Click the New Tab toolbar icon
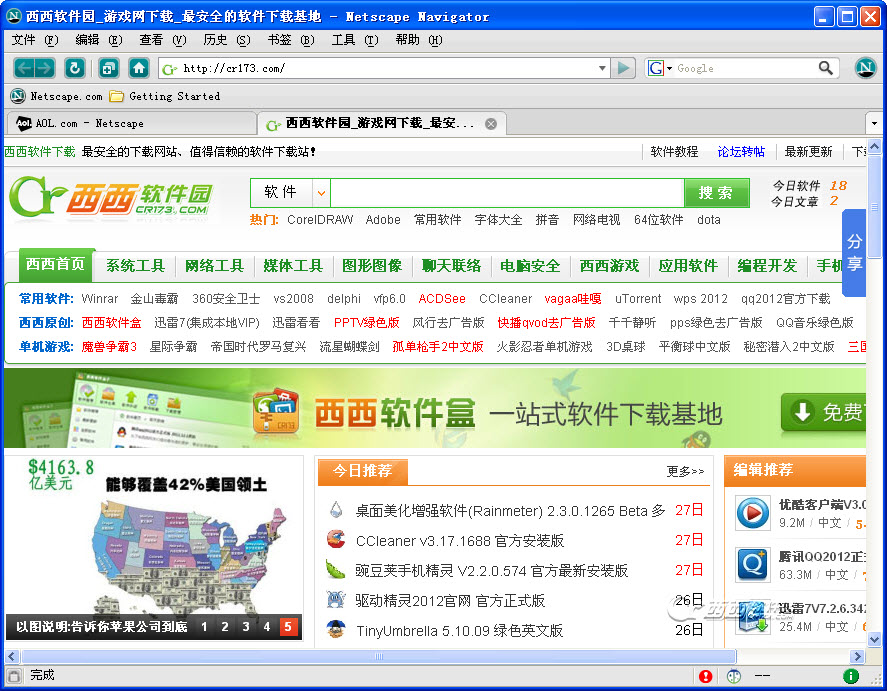Viewport: 887px width, 691px height. tap(108, 68)
